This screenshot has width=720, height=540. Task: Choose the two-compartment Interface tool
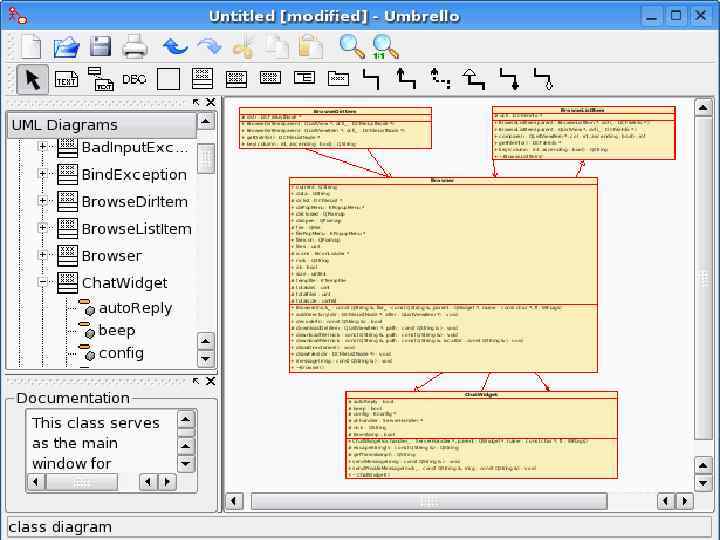click(236, 79)
